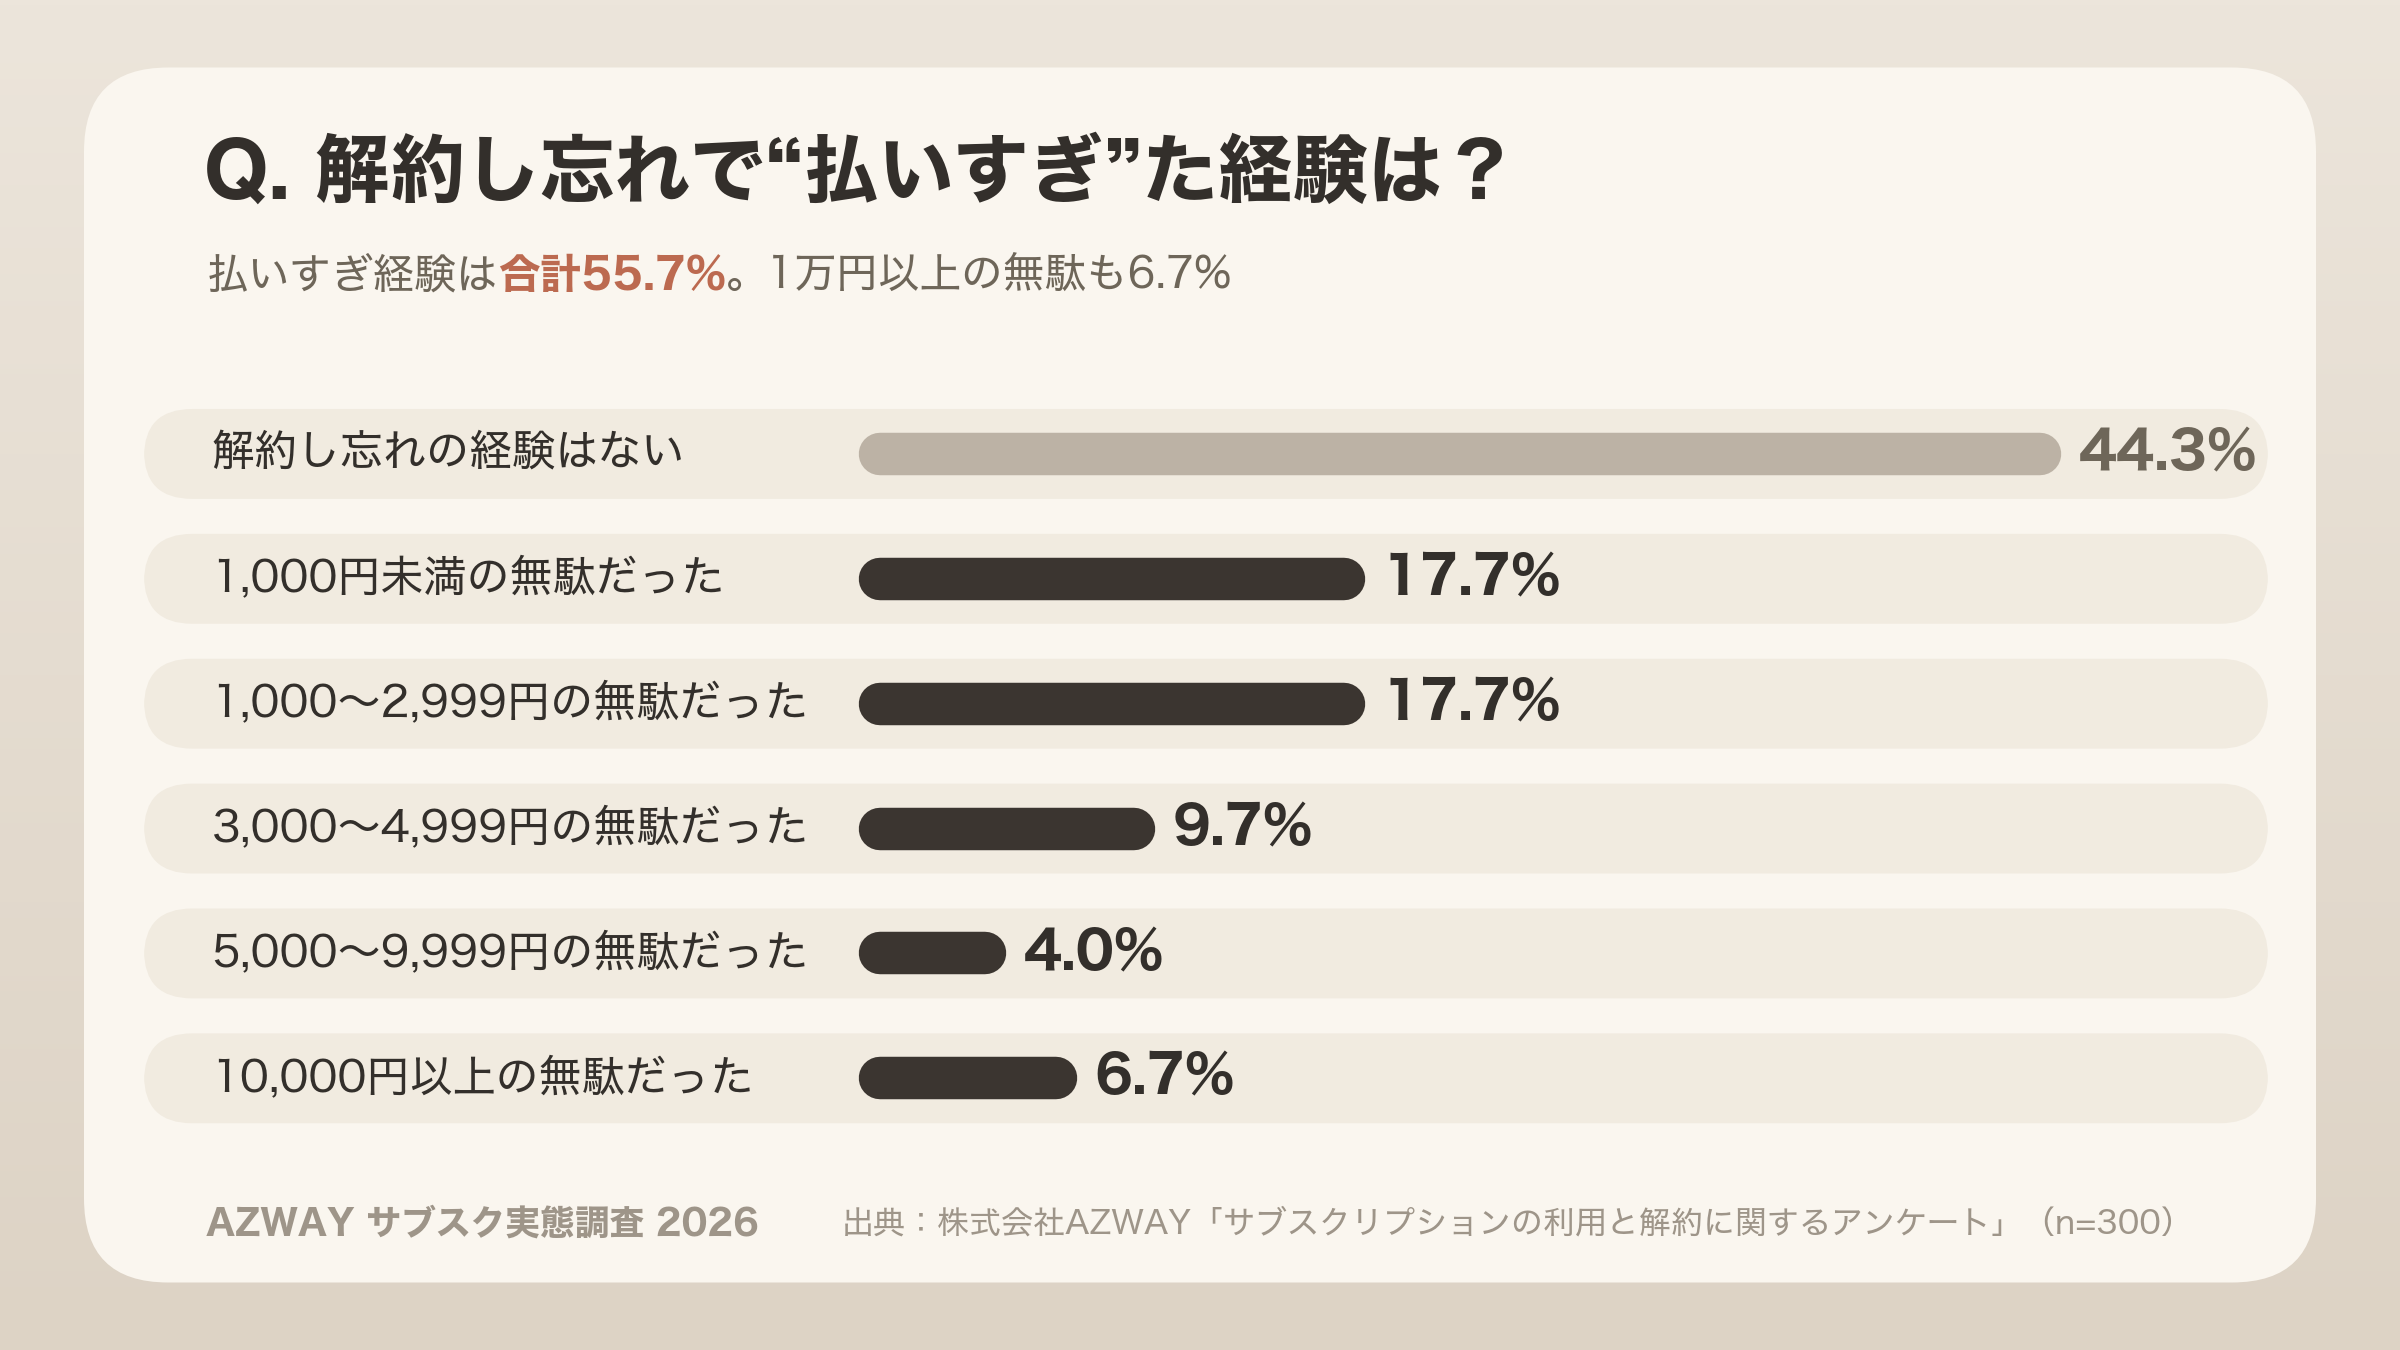Click the dark bar for 3,000〜4,999円
Viewport: 2400px width, 1350px height.
coord(1007,829)
